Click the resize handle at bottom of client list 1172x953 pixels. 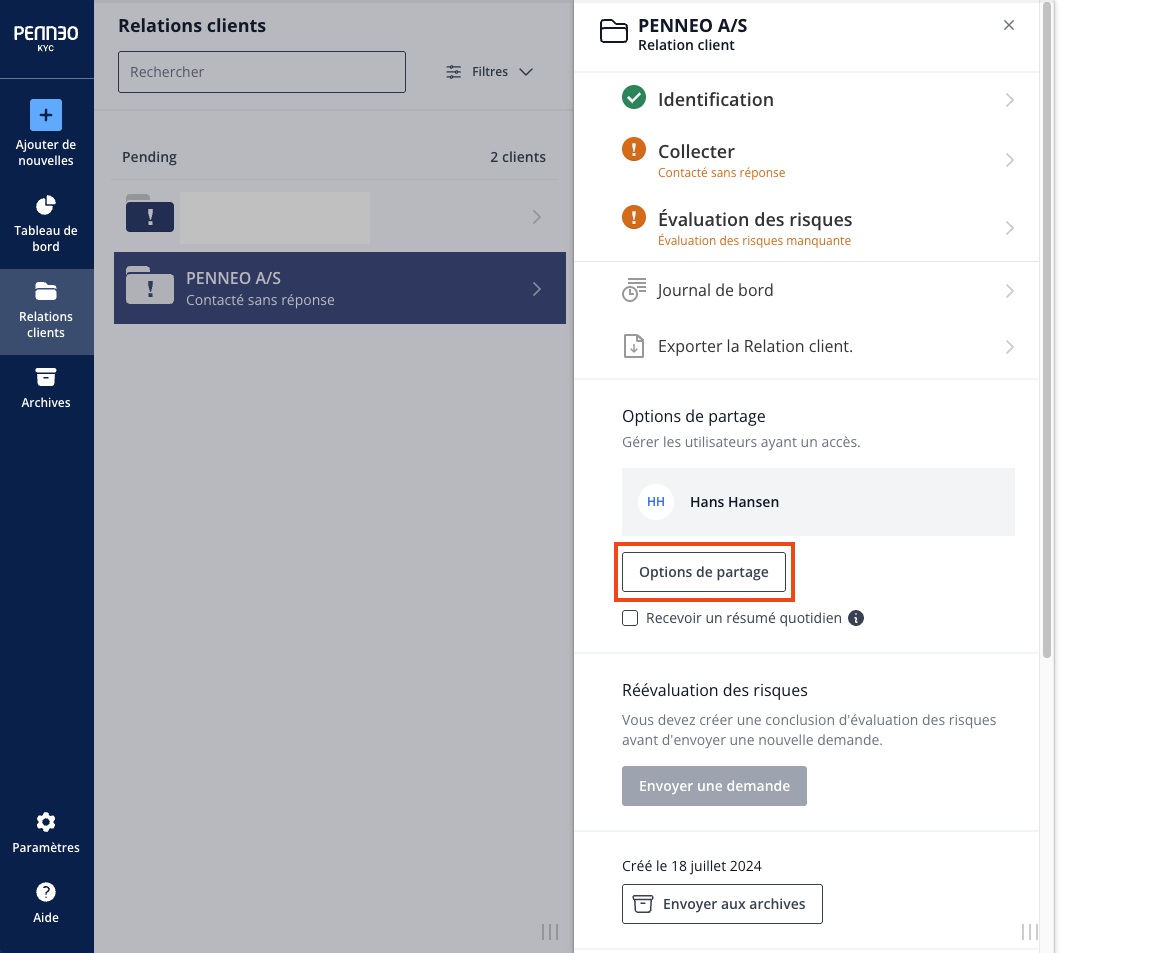[x=549, y=931]
